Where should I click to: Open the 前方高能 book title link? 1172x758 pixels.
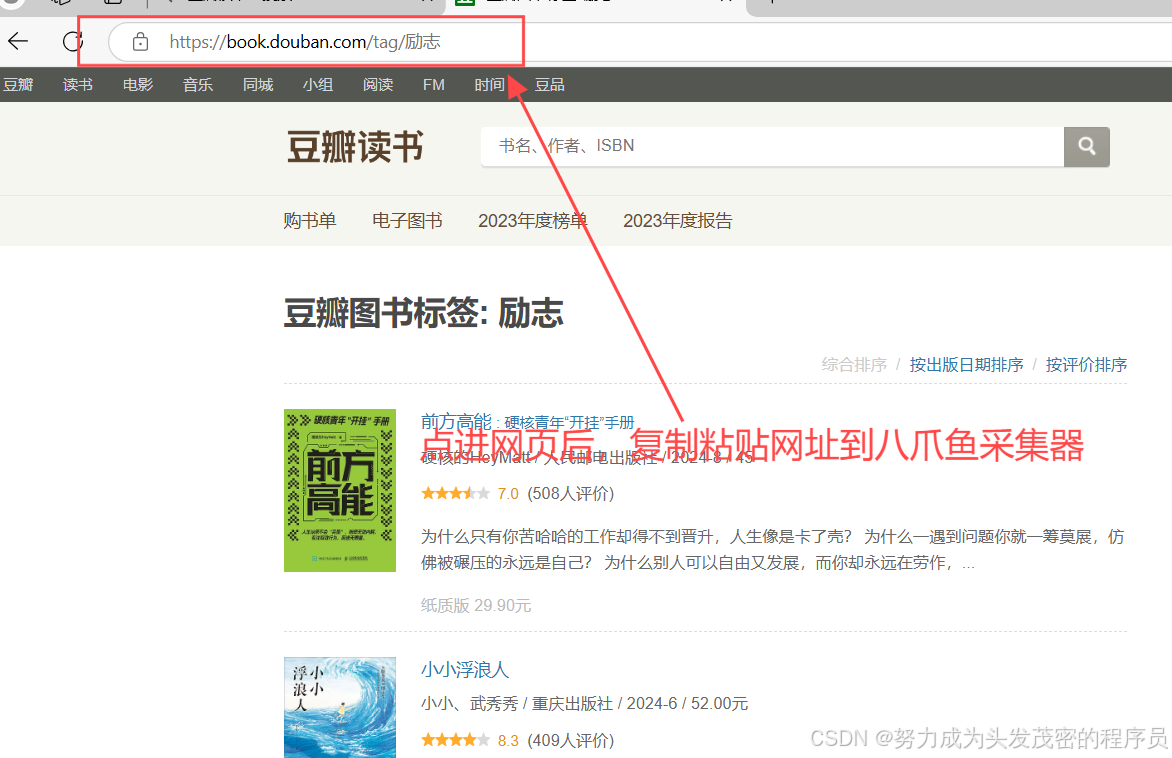pos(528,422)
